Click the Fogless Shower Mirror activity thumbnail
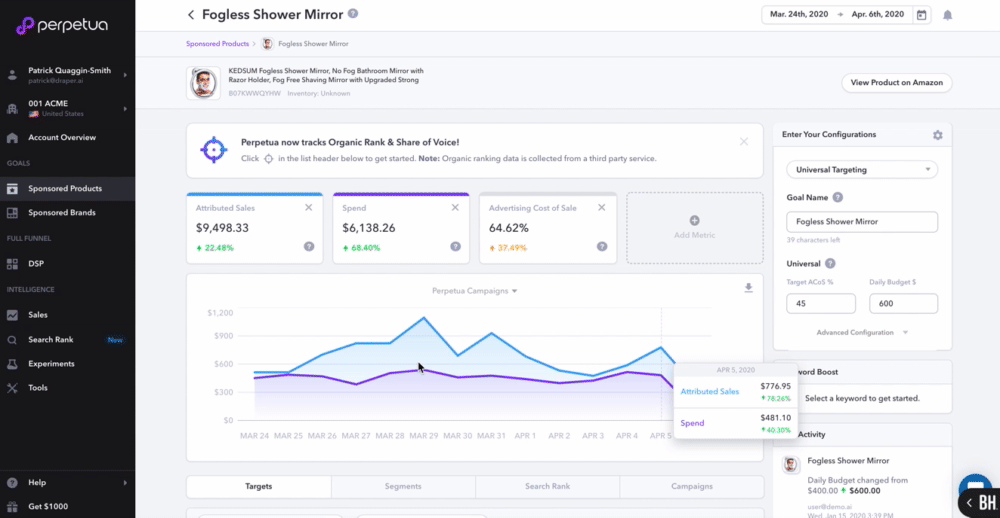1000x518 pixels. pyautogui.click(x=791, y=464)
